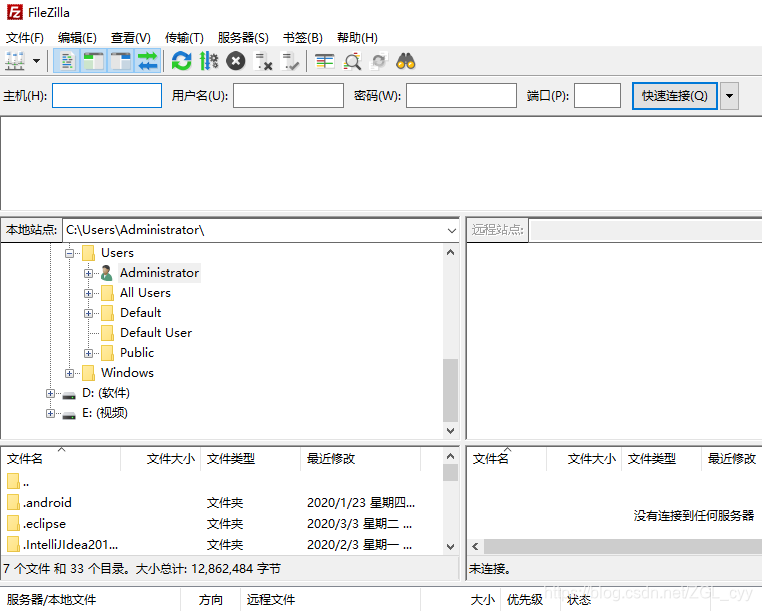Disconnect from current server icon
762x611 pixels.
click(x=263, y=61)
